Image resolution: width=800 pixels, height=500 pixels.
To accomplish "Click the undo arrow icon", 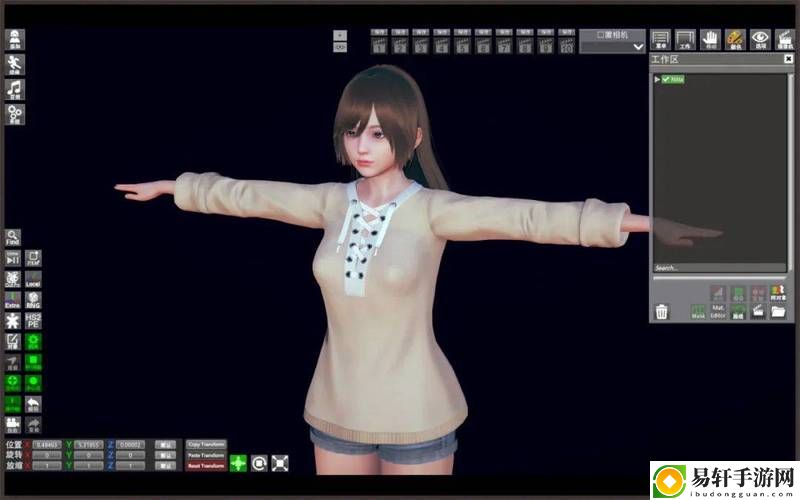I will pyautogui.click(x=33, y=404).
